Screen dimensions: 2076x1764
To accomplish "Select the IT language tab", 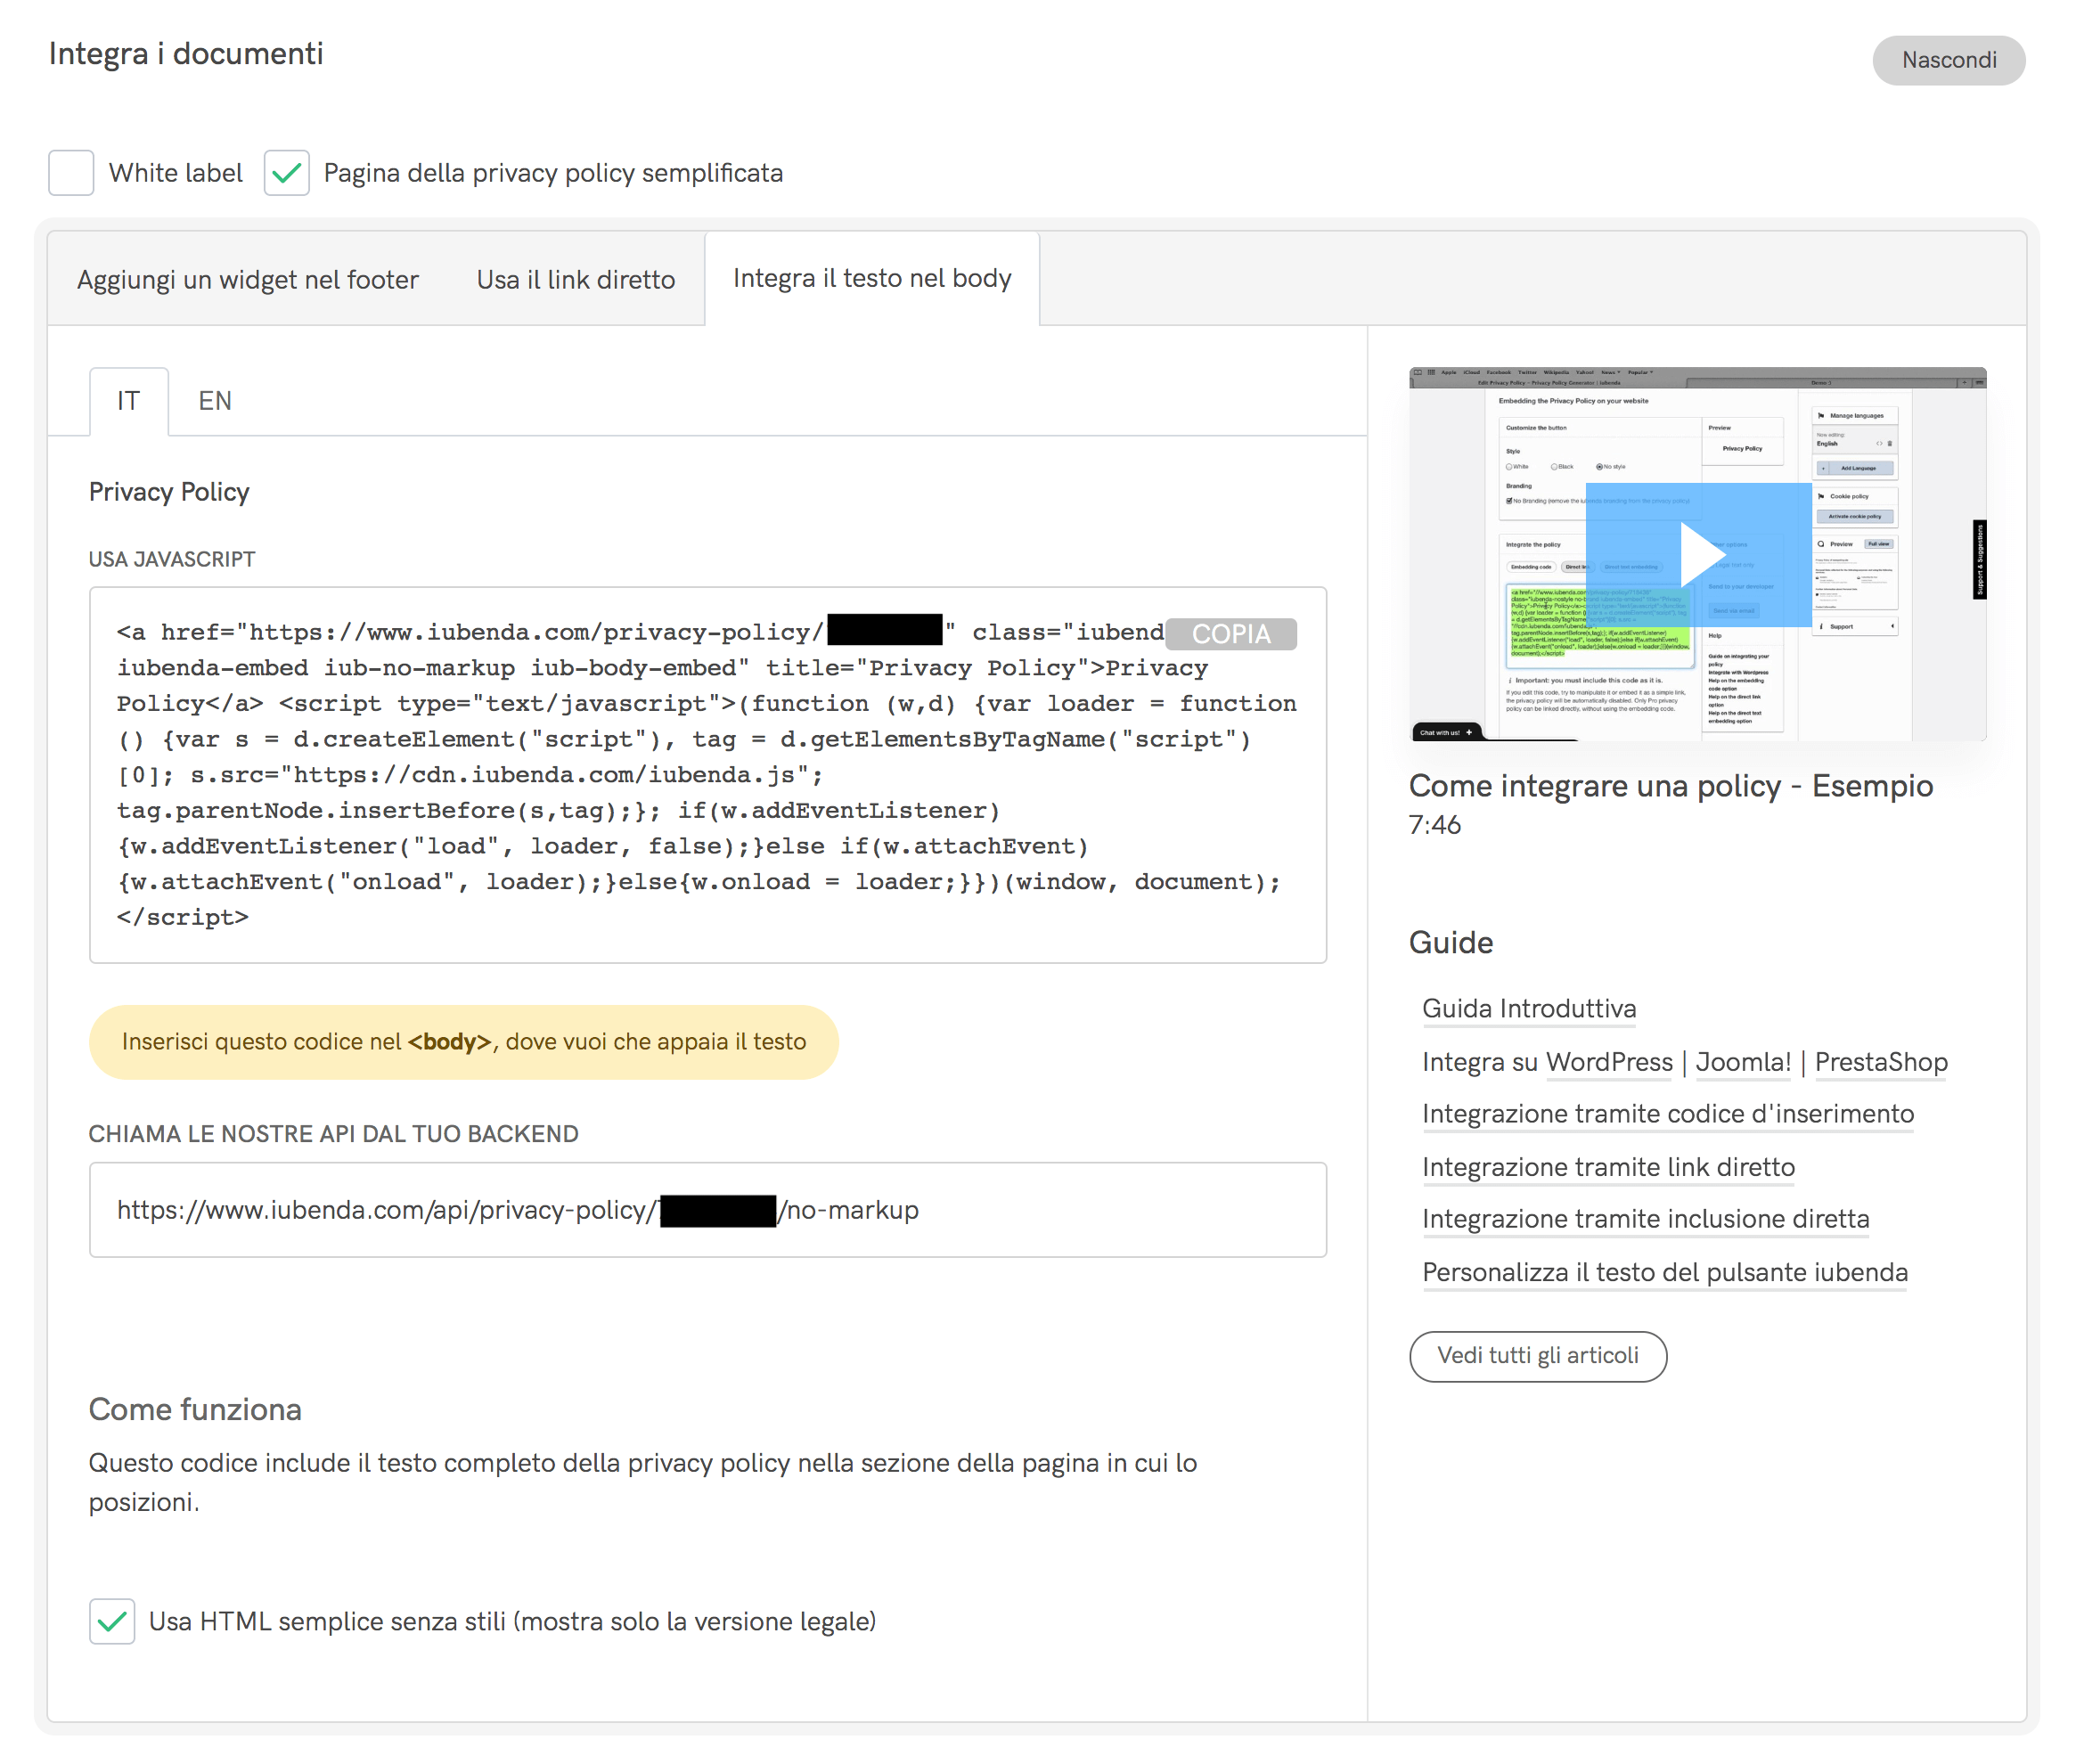I will click(x=128, y=401).
